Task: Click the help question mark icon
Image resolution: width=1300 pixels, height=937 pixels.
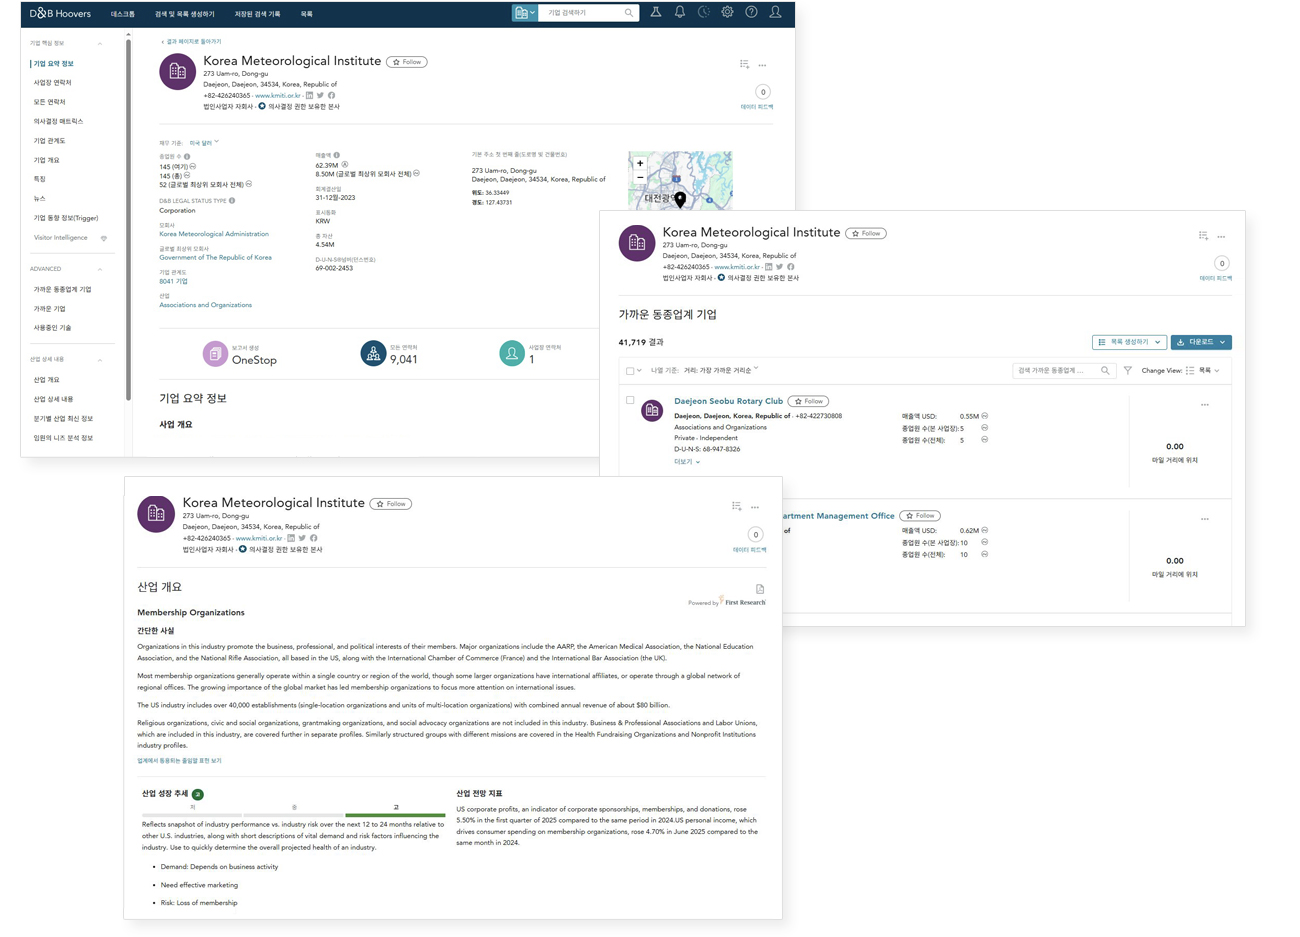Action: [751, 13]
